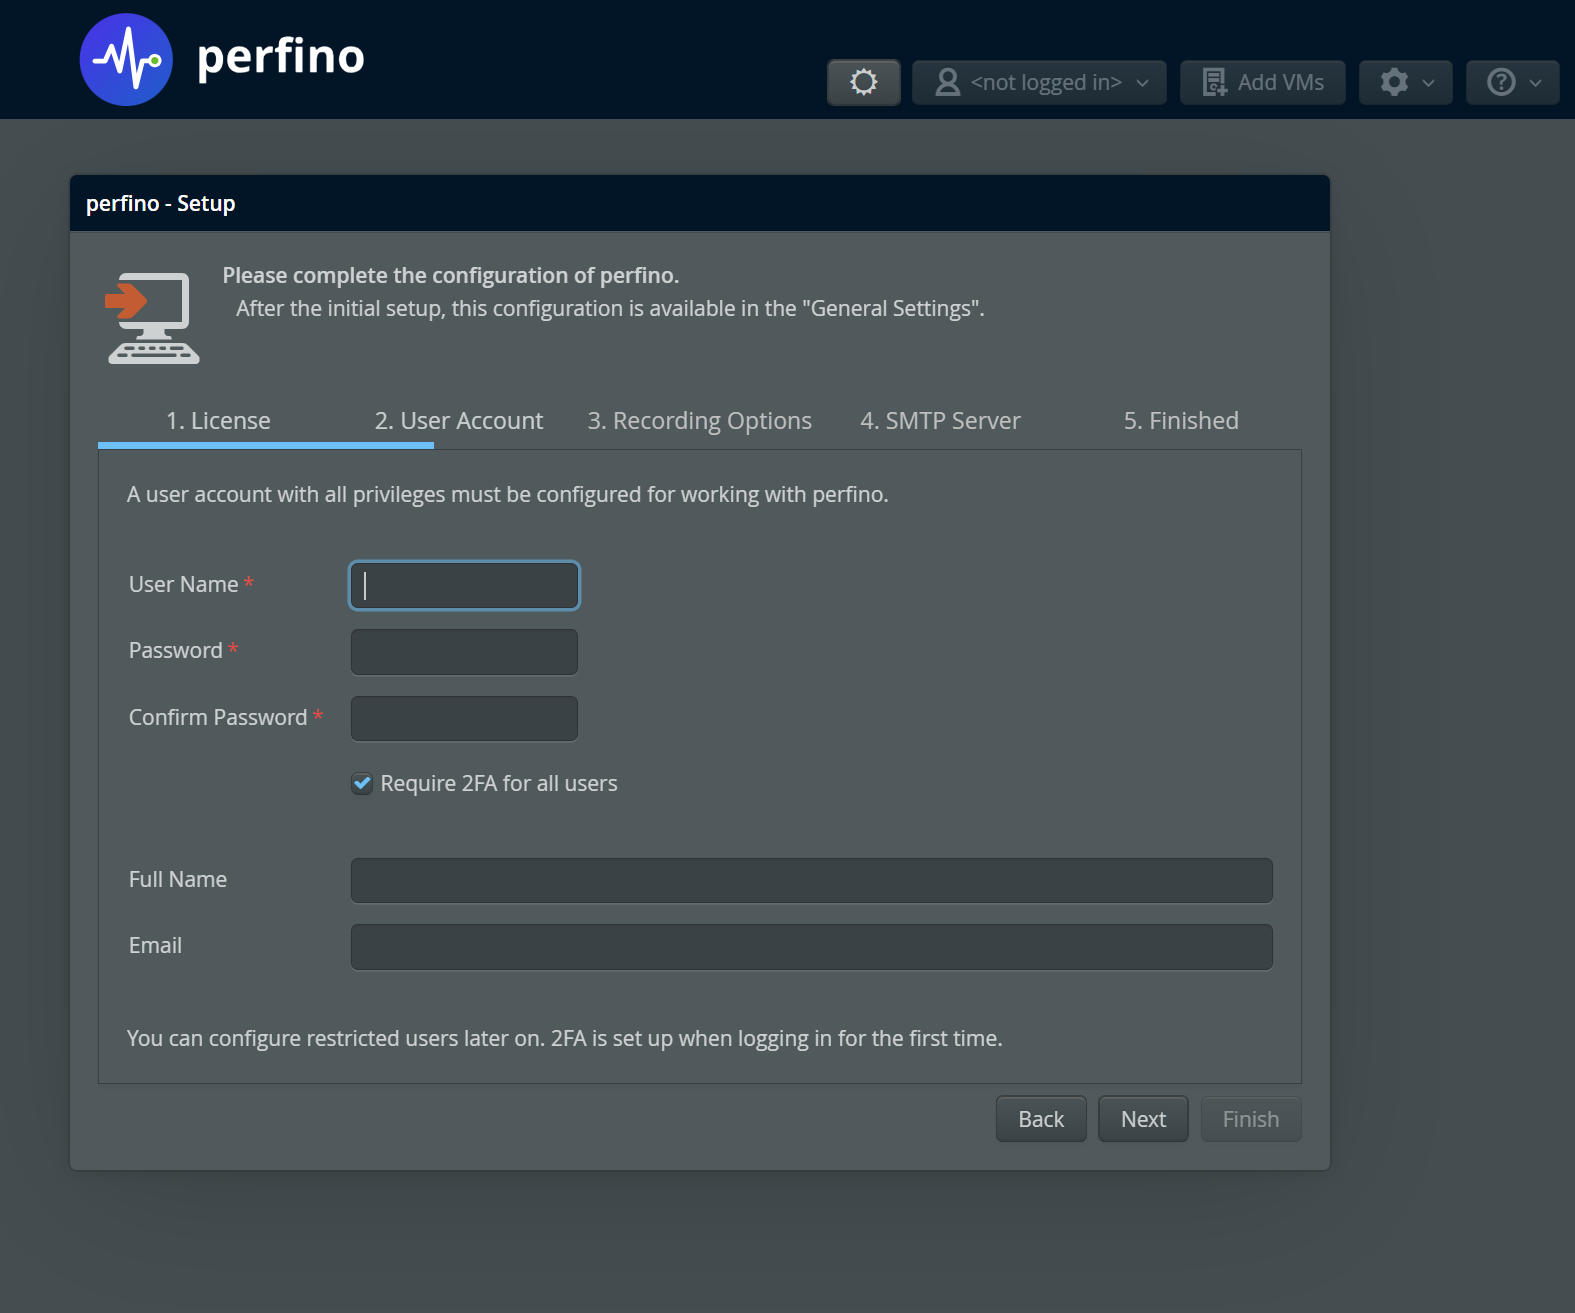The width and height of the screenshot is (1575, 1313).
Task: Click the Add VMs server icon
Action: click(x=1214, y=82)
